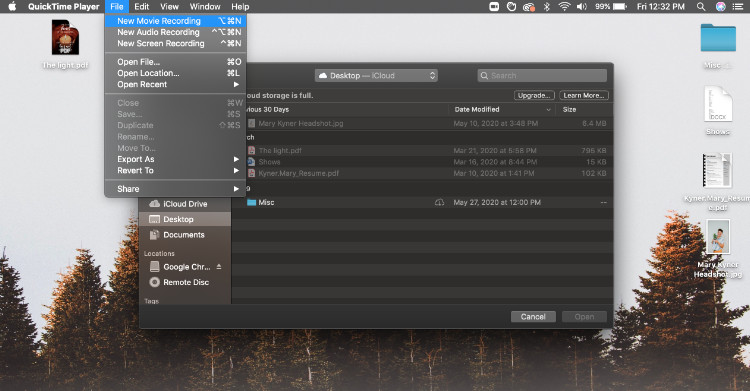Click Mary Kyner Headshot.jpg file row
The image size is (750, 391).
click(x=422, y=123)
